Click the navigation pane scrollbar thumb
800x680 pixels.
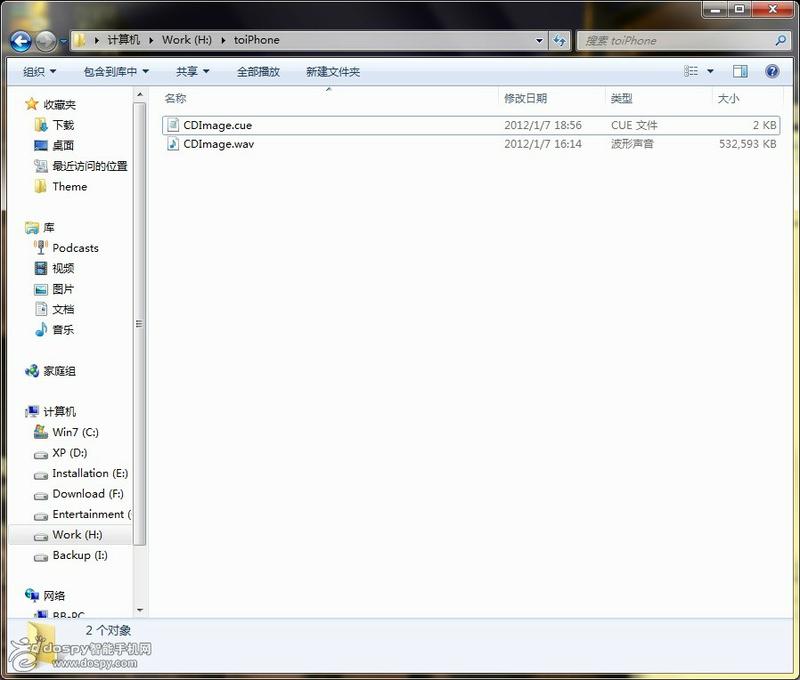(x=140, y=323)
